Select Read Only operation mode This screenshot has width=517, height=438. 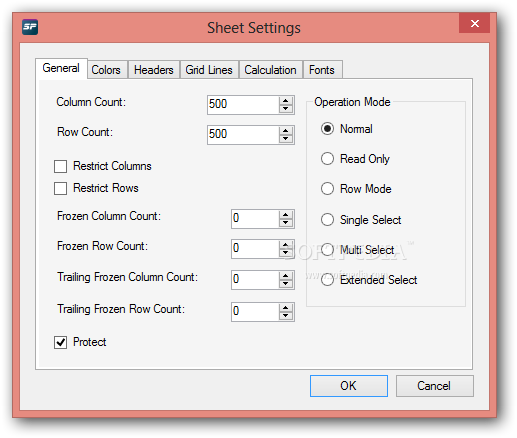pyautogui.click(x=327, y=159)
